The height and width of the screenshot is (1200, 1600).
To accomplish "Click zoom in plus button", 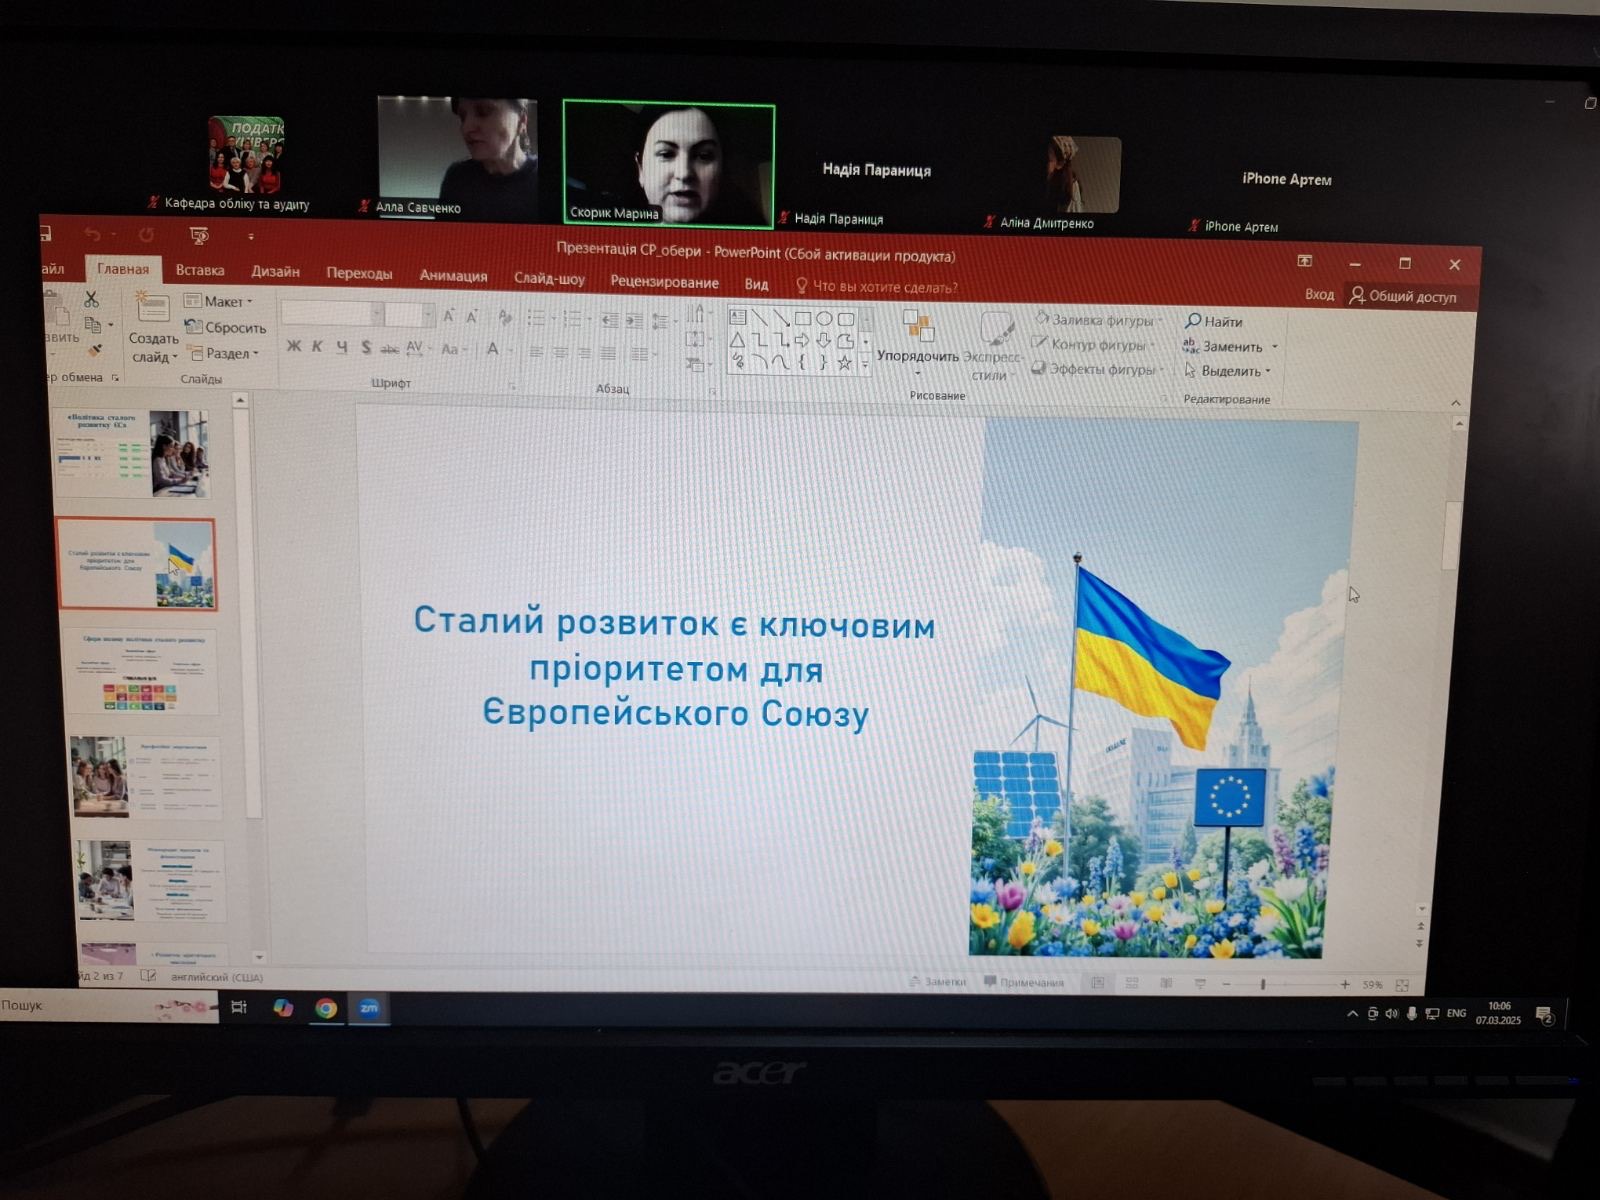I will tap(1345, 985).
